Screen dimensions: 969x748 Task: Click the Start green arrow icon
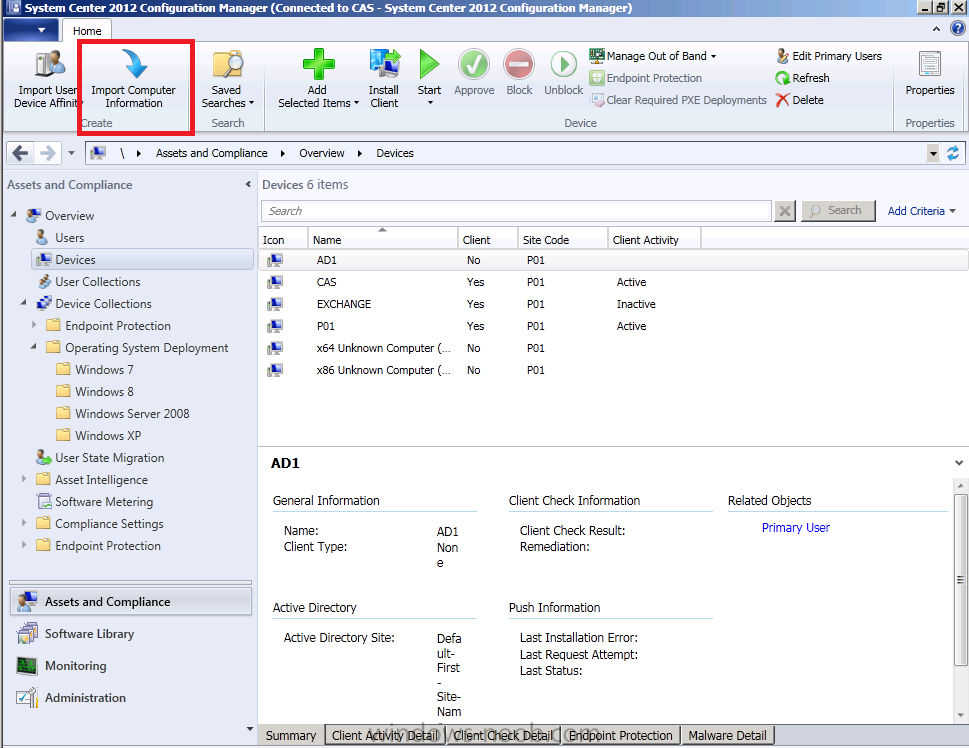pos(429,64)
